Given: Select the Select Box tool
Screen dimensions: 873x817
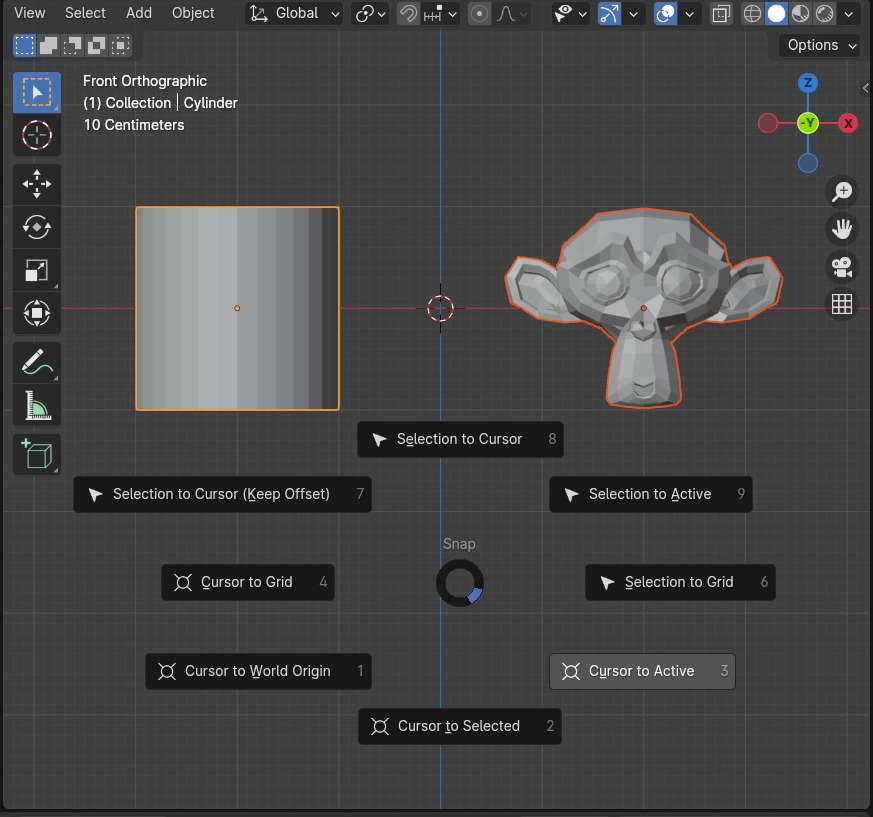Looking at the screenshot, I should click(37, 92).
